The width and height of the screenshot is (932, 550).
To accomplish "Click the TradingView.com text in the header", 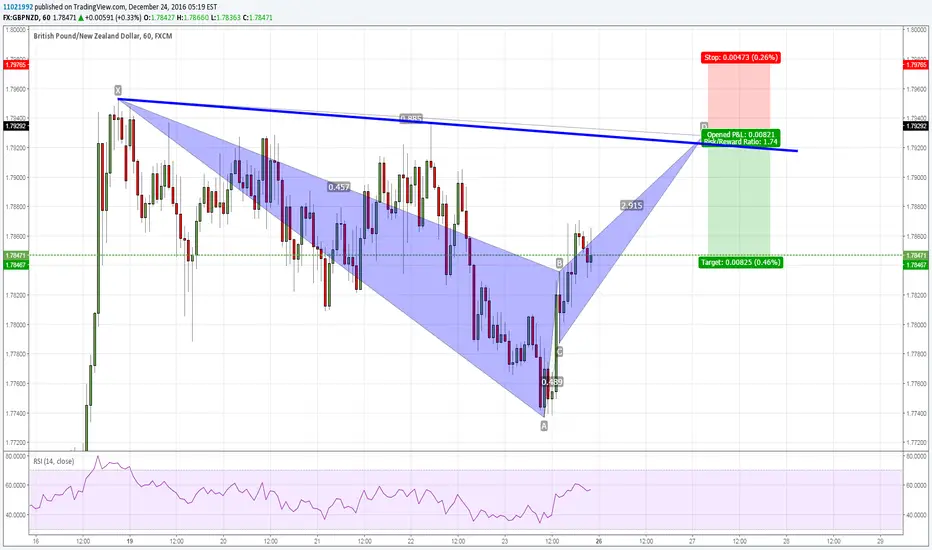I will (98, 7).
